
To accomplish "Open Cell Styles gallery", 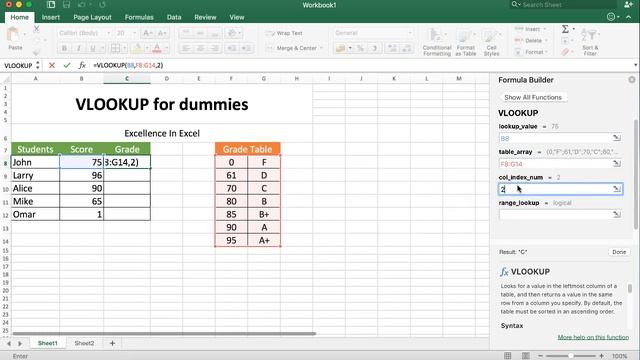I will coord(491,42).
